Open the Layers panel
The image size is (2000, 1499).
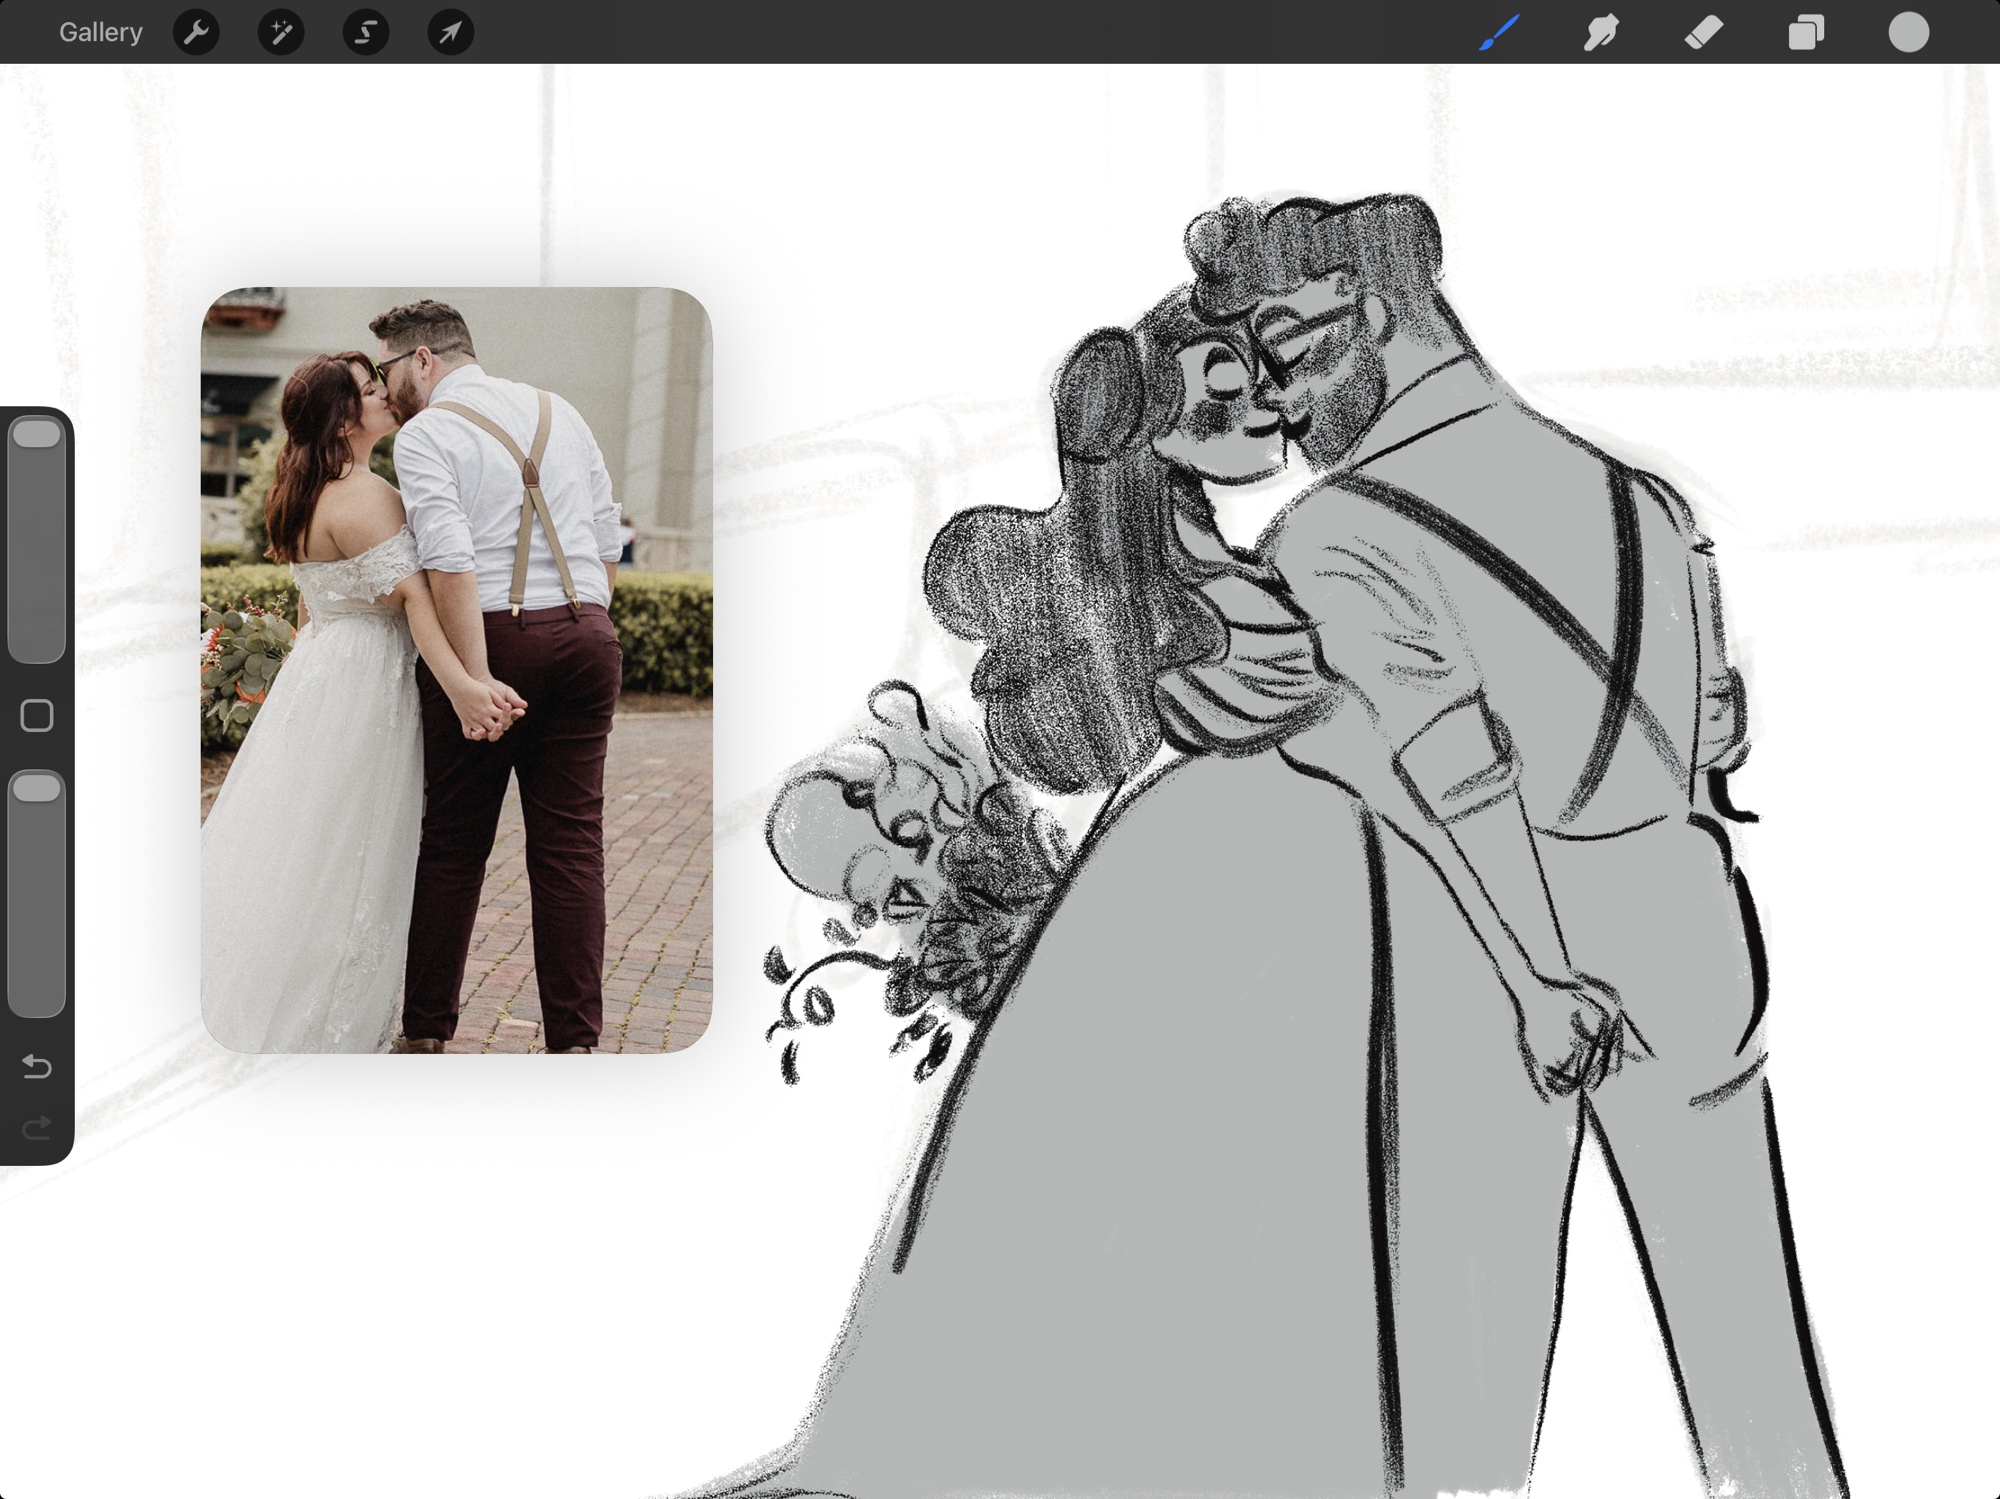pyautogui.click(x=1806, y=32)
